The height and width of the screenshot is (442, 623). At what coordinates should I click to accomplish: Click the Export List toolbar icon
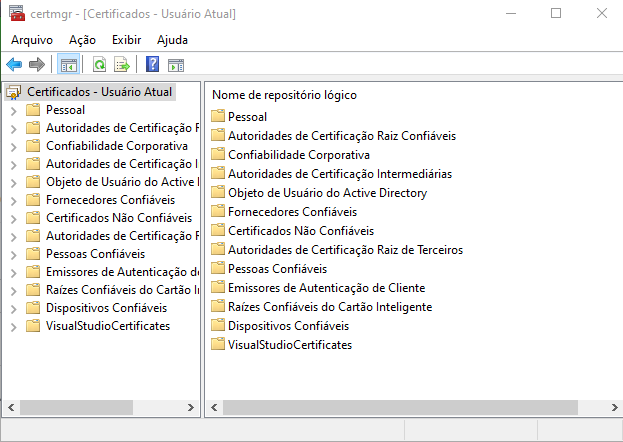coord(122,65)
